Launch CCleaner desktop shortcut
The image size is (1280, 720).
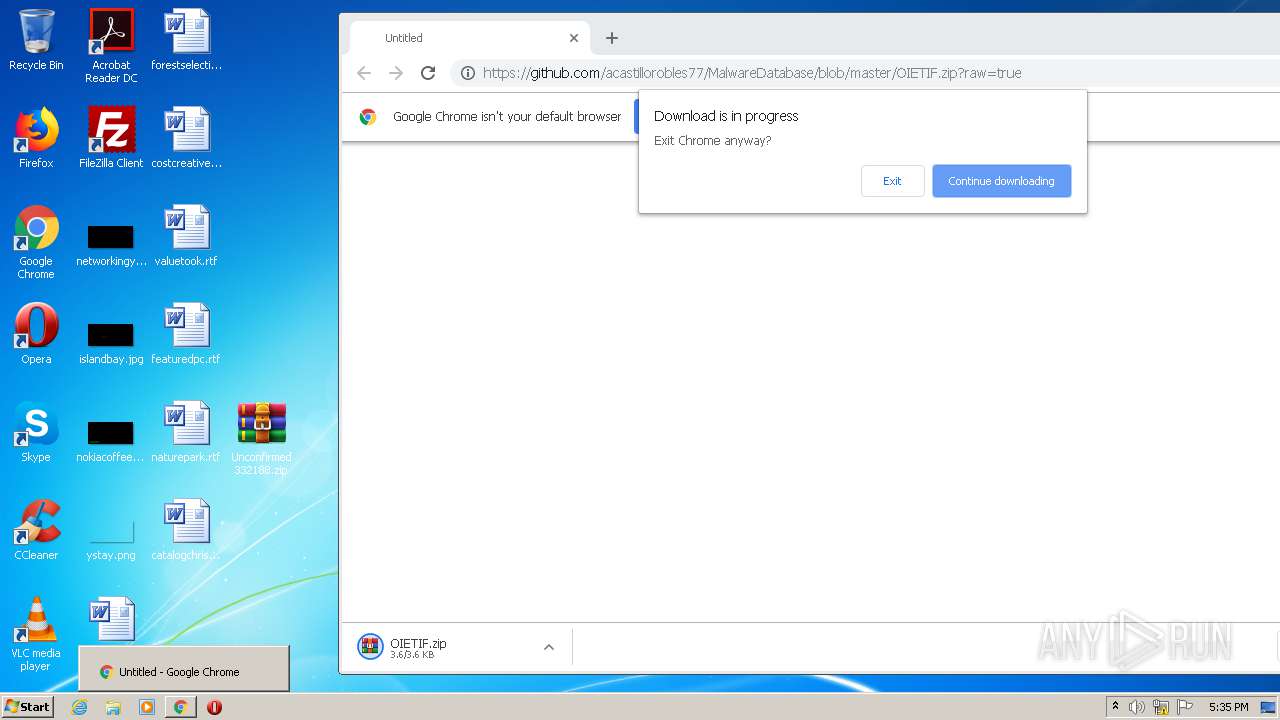(x=36, y=530)
